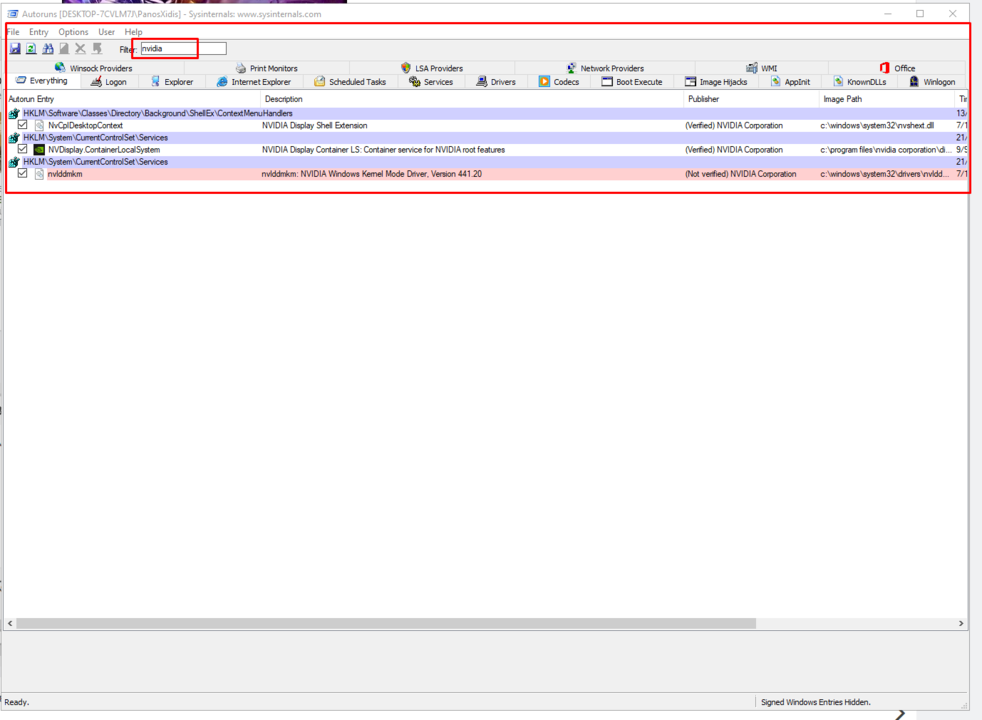Open the File menu
982x720 pixels.
pyautogui.click(x=13, y=32)
